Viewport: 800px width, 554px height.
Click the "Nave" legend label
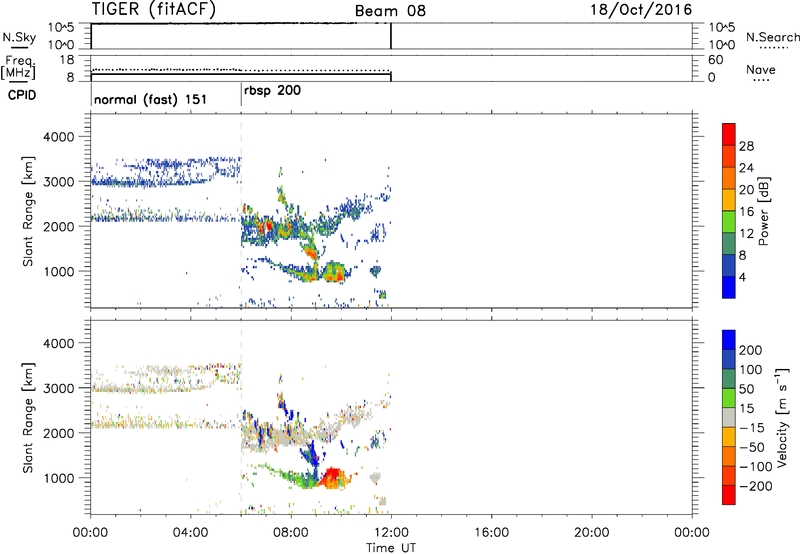[761, 69]
